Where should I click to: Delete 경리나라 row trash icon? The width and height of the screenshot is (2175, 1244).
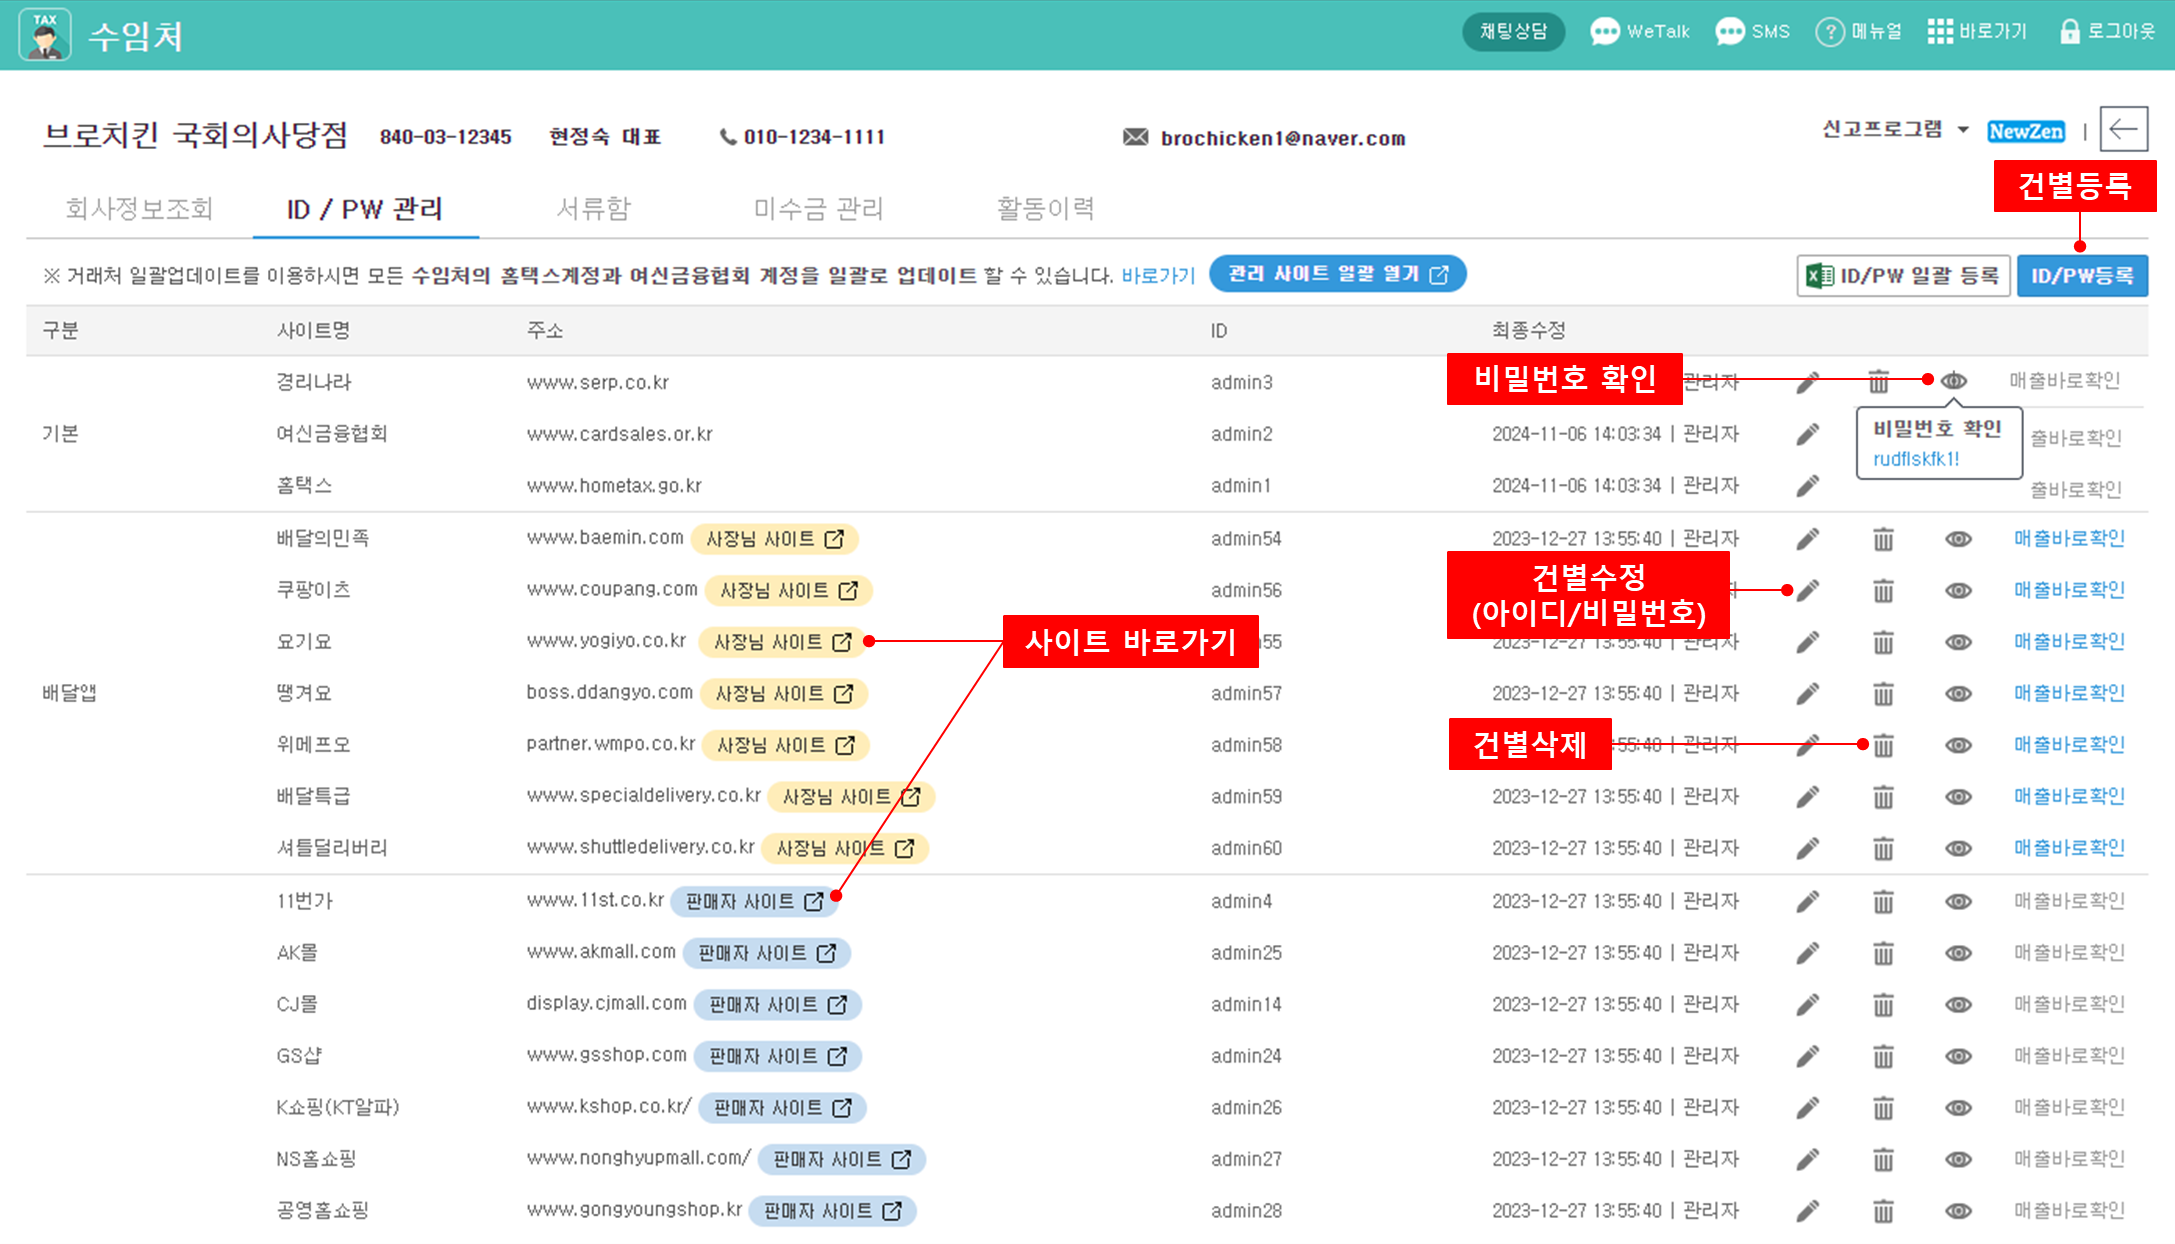[1879, 381]
